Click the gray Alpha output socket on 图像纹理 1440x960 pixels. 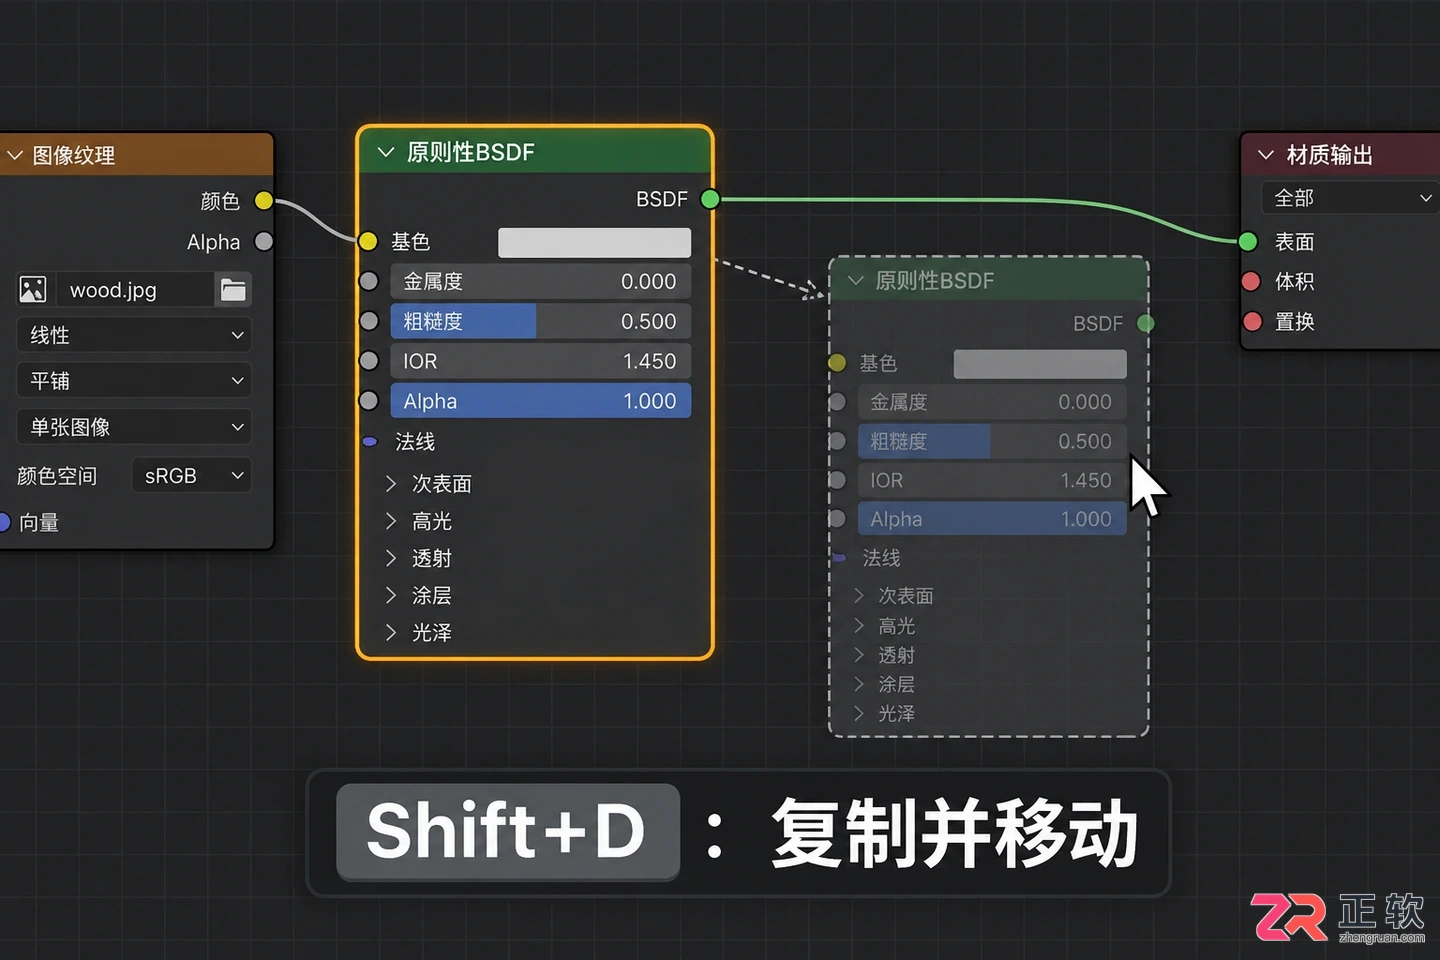[x=264, y=241]
